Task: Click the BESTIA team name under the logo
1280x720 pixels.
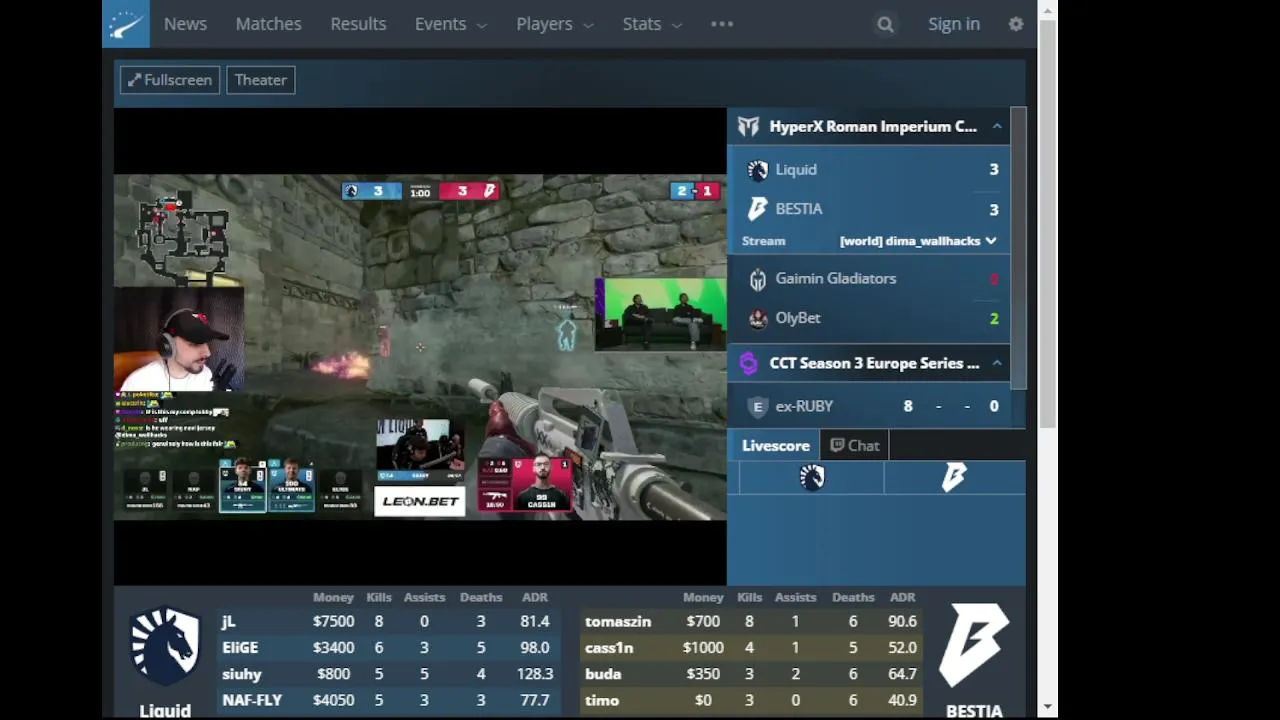Action: pyautogui.click(x=974, y=711)
